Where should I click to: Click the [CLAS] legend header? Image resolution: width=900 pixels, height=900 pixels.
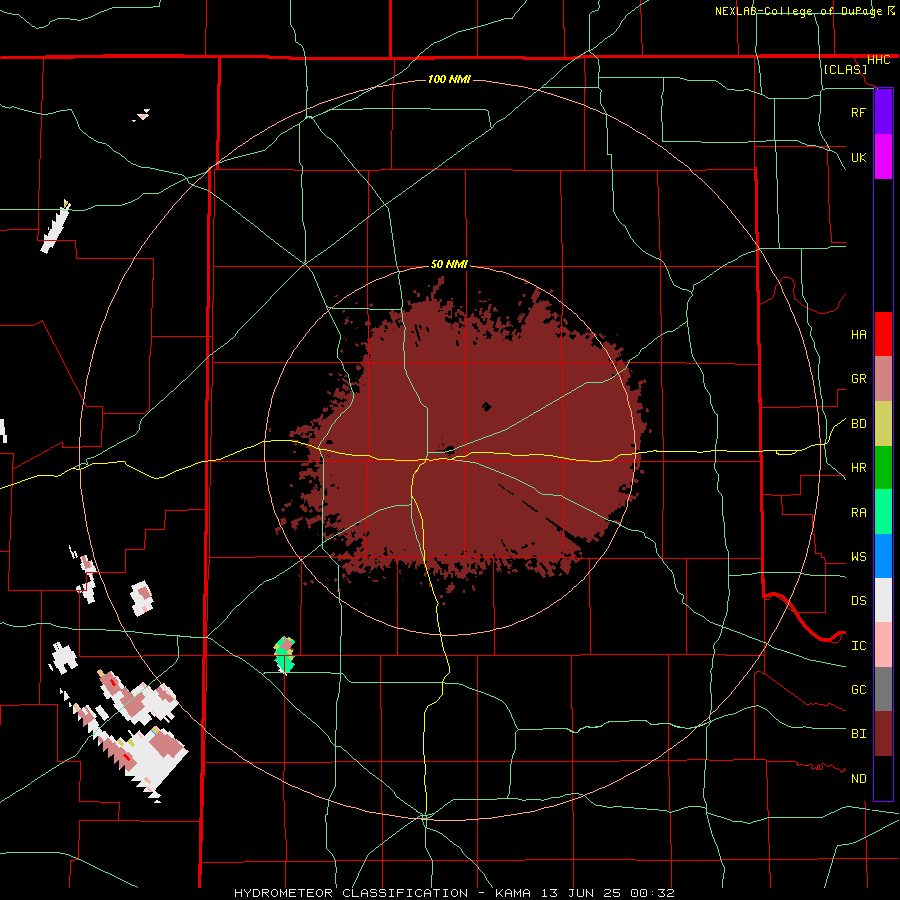845,69
